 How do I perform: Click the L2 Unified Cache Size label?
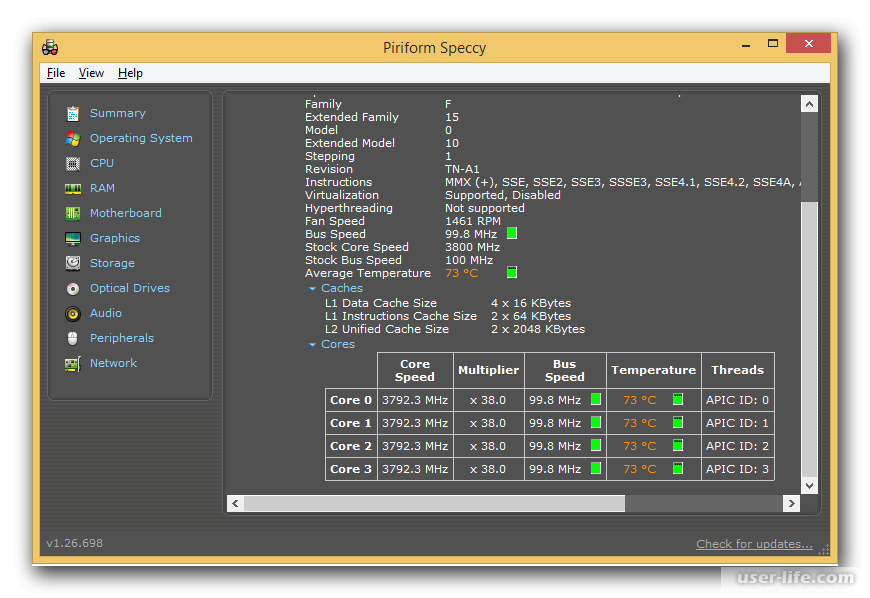coord(387,329)
